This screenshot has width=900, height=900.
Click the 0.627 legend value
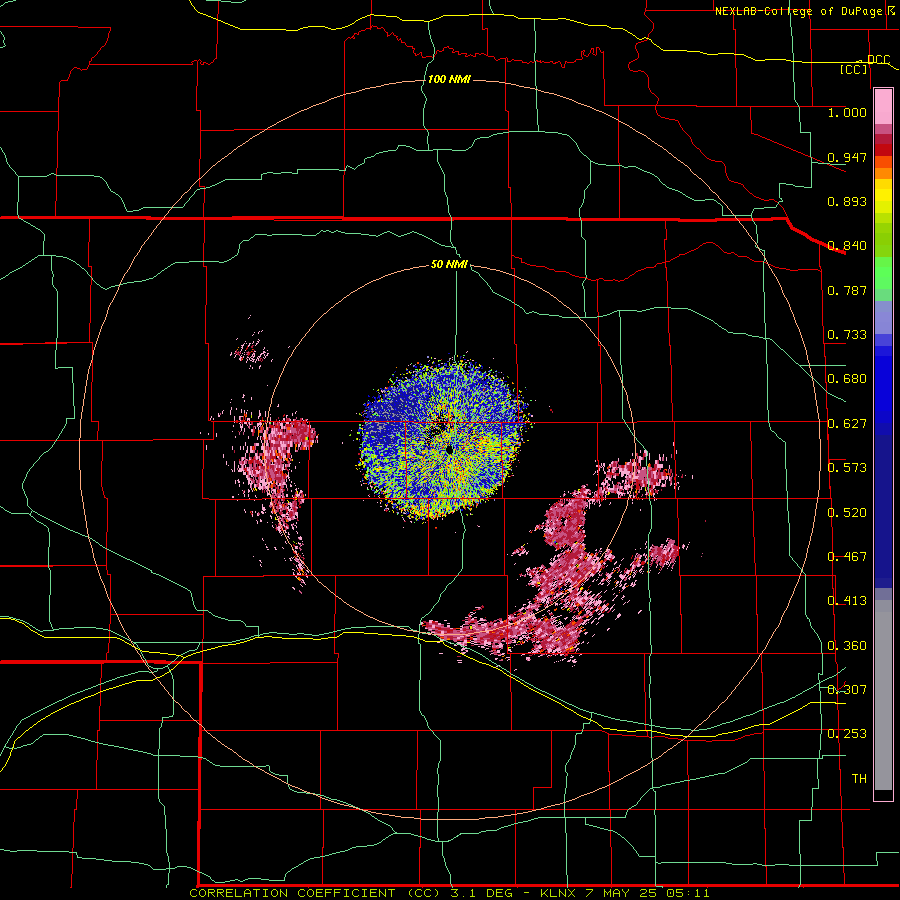tap(847, 424)
